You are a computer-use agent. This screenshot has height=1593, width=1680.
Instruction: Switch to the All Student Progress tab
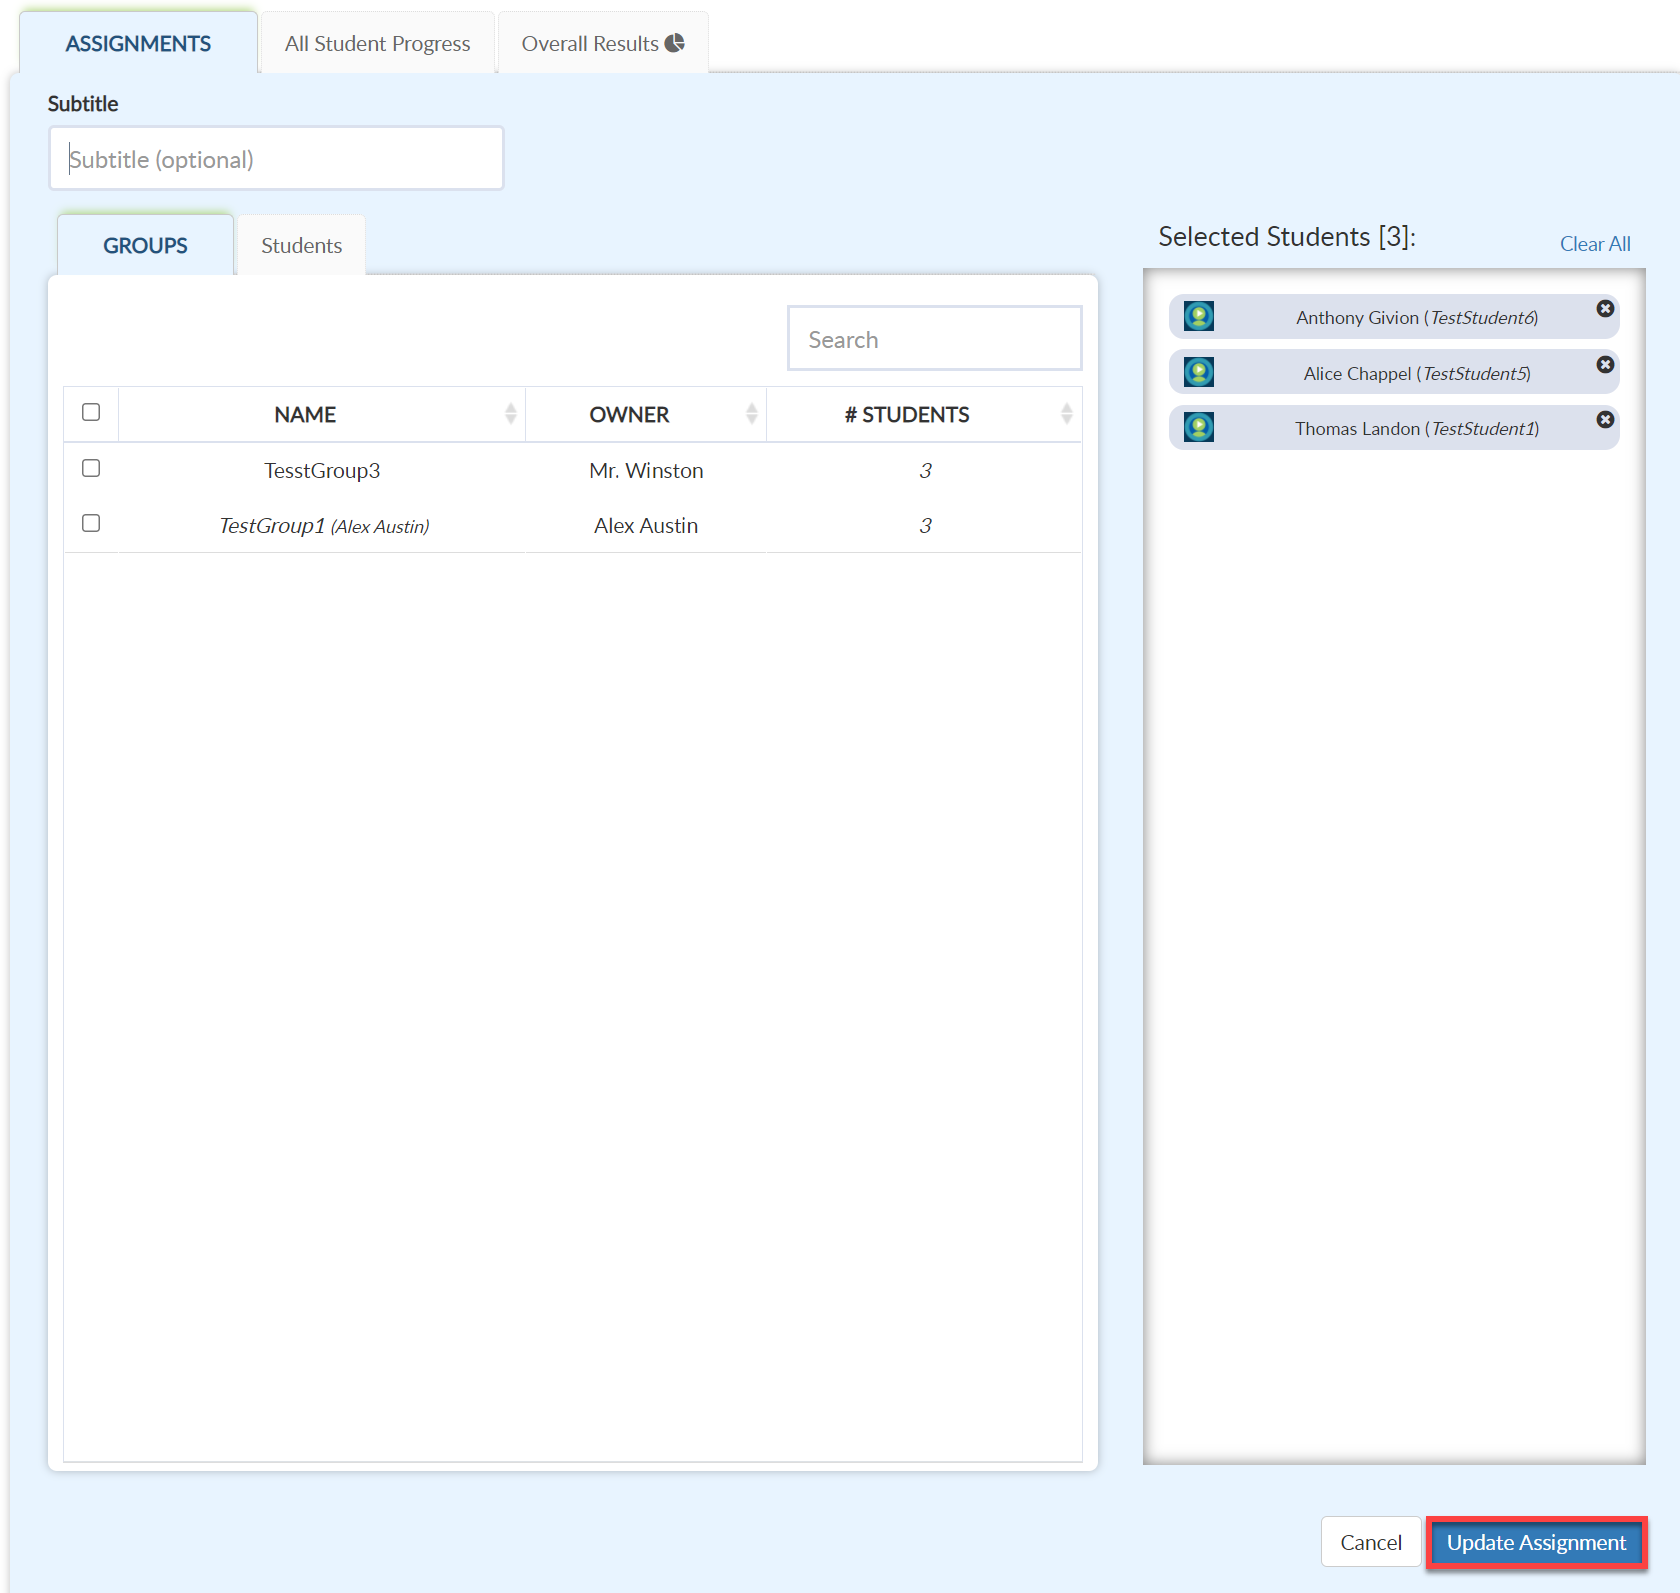(x=377, y=44)
